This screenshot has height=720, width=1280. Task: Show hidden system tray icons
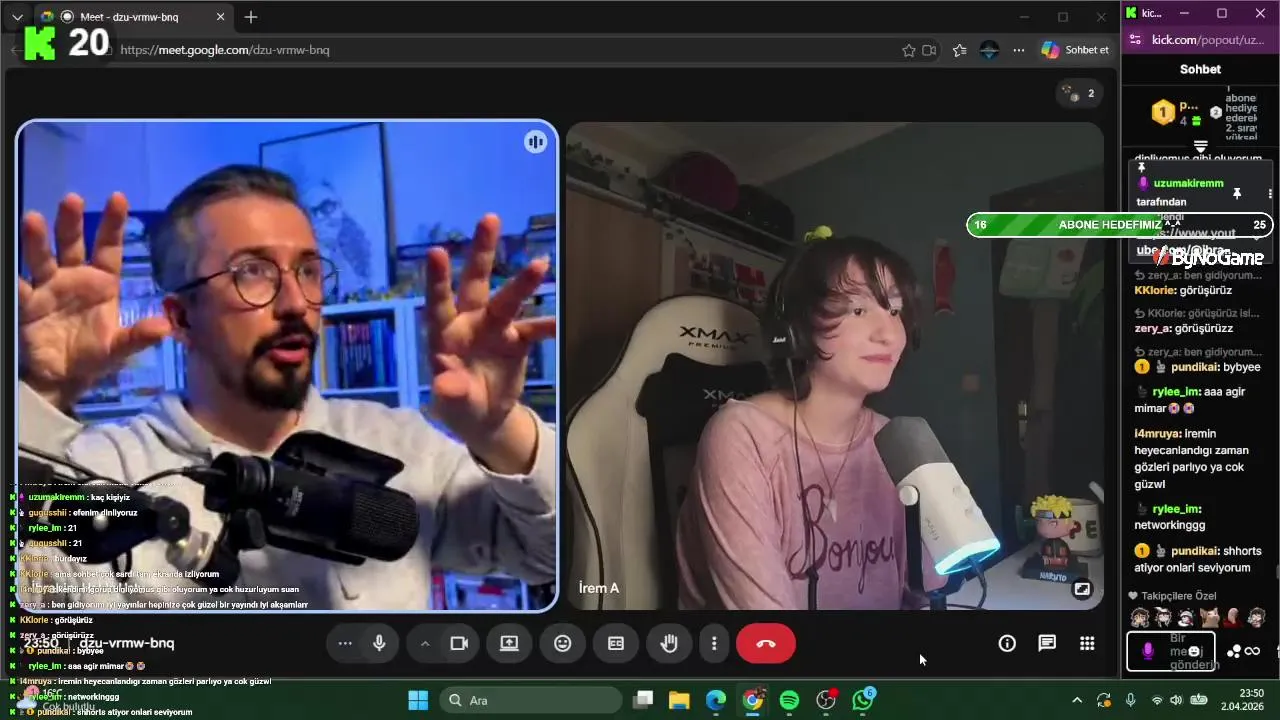click(x=1076, y=700)
